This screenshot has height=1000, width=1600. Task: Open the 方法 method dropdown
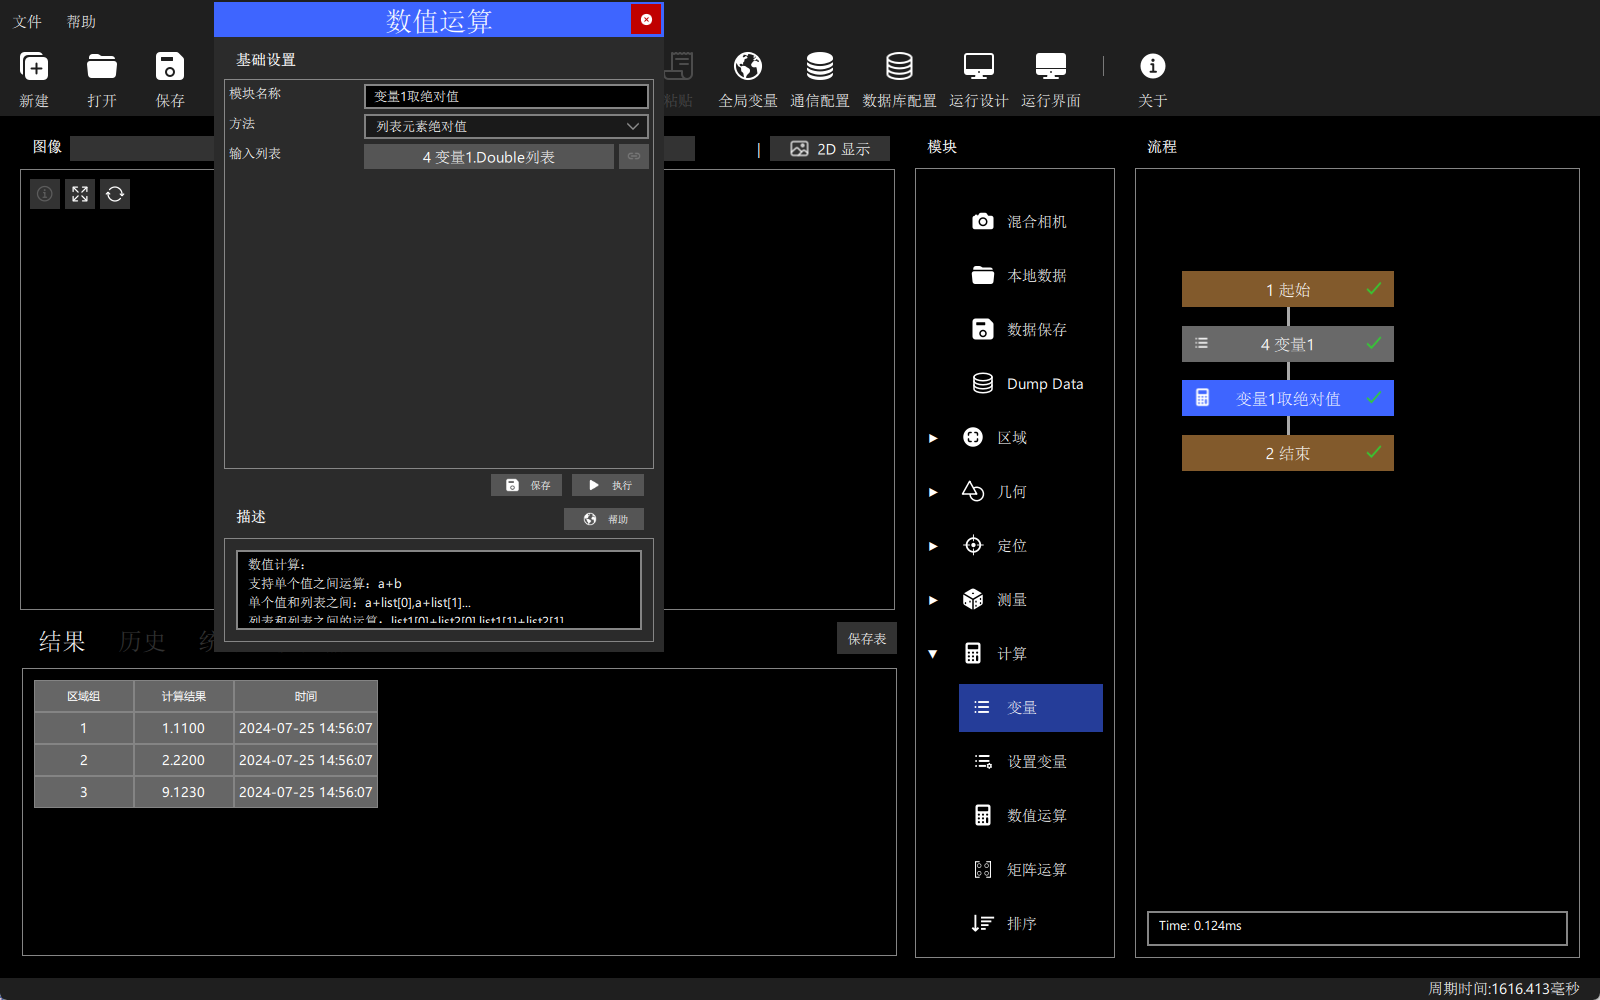pos(506,126)
